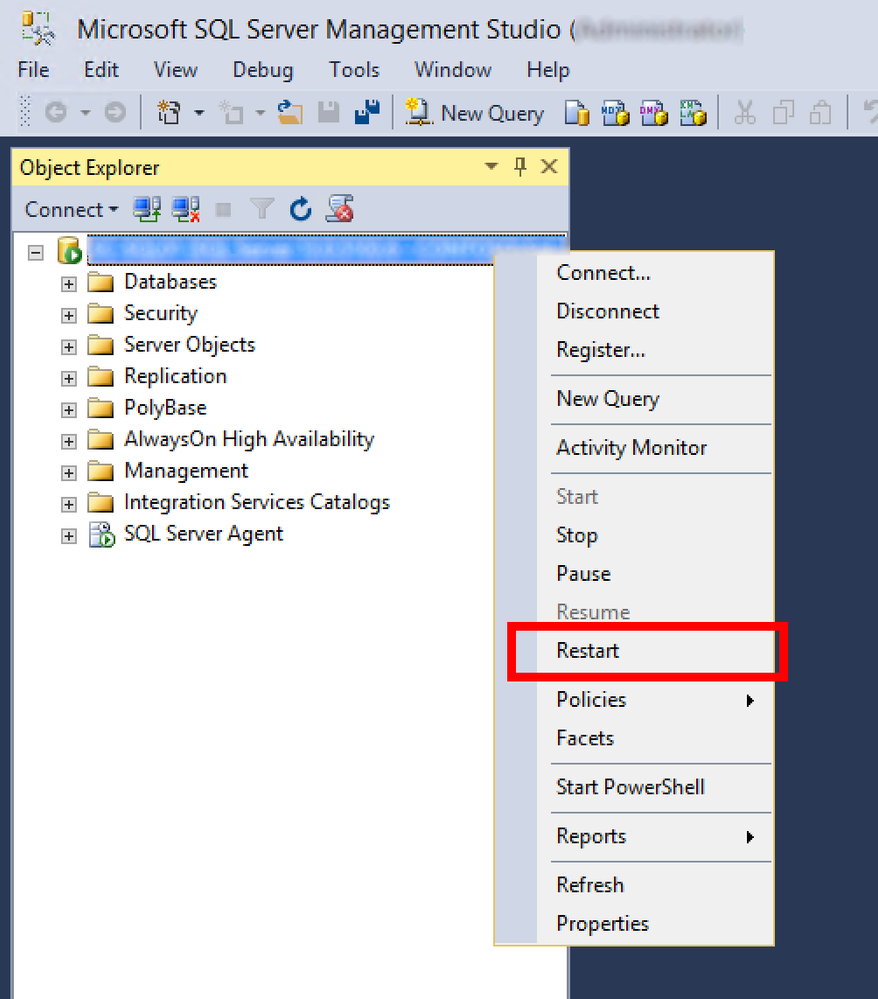
Task: Click the Analysis Services MDX Query icon
Action: pyautogui.click(x=615, y=113)
